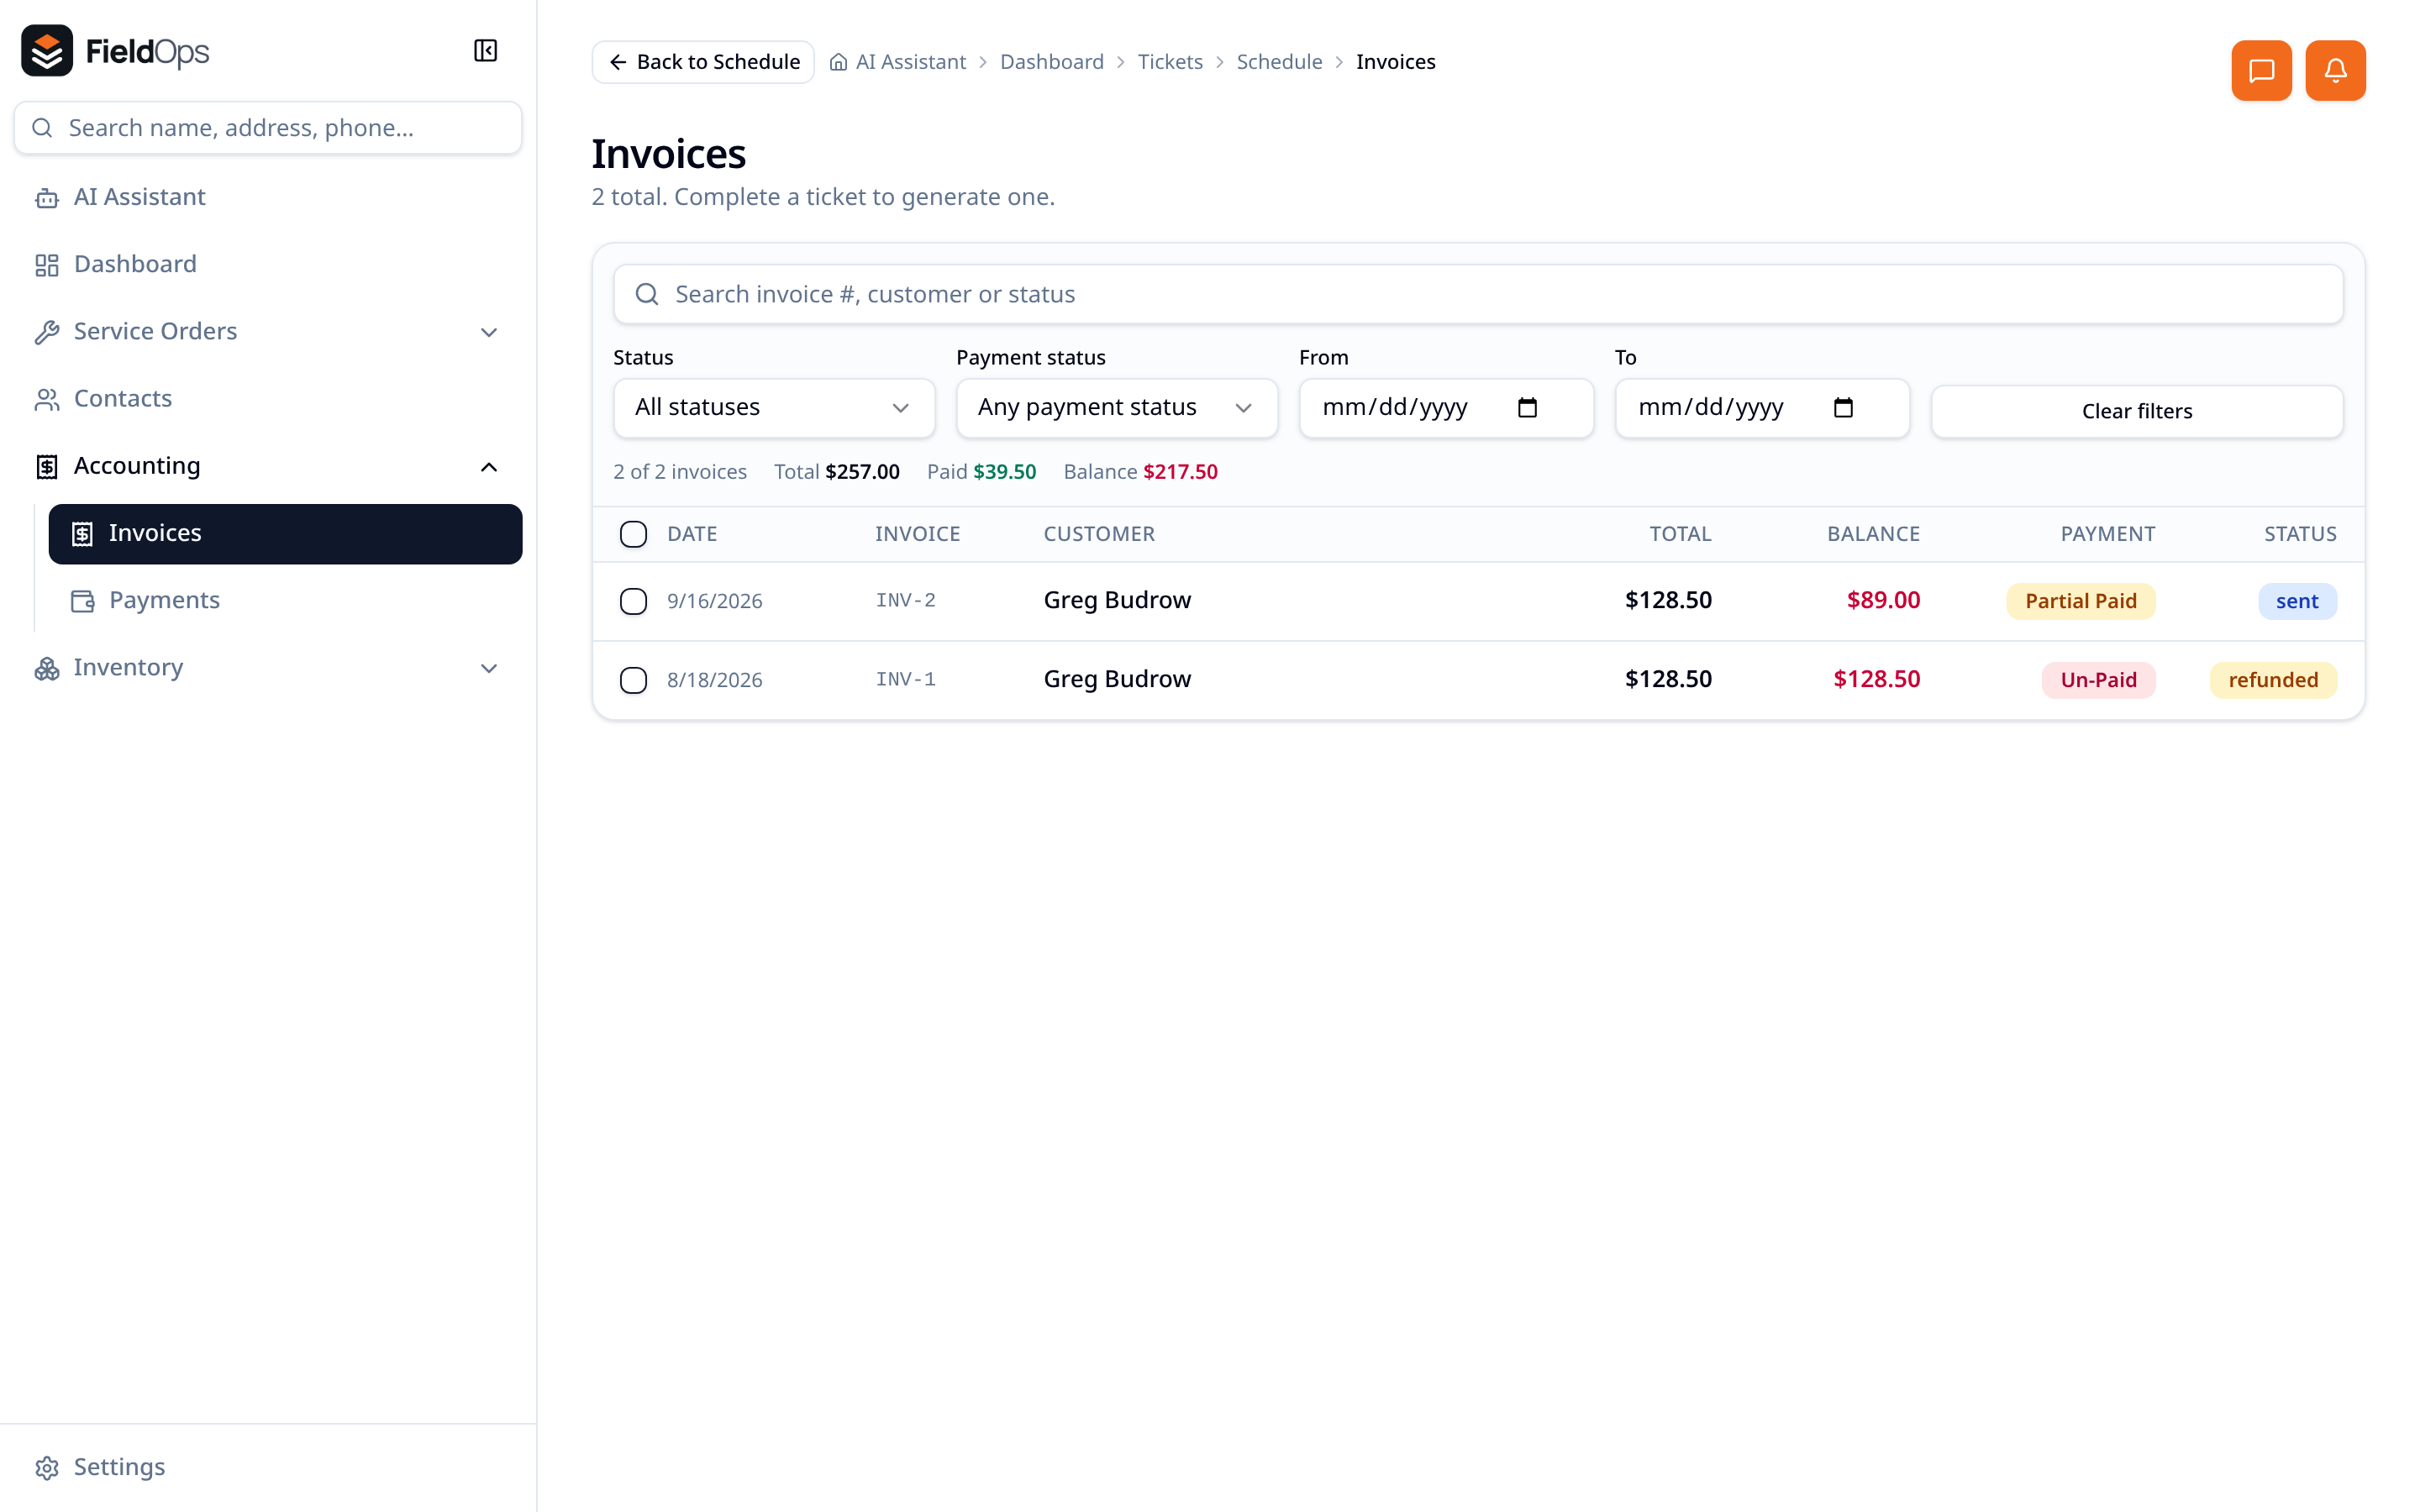The height and width of the screenshot is (1512, 2420).
Task: Open Payments in the sidebar
Action: [285, 601]
